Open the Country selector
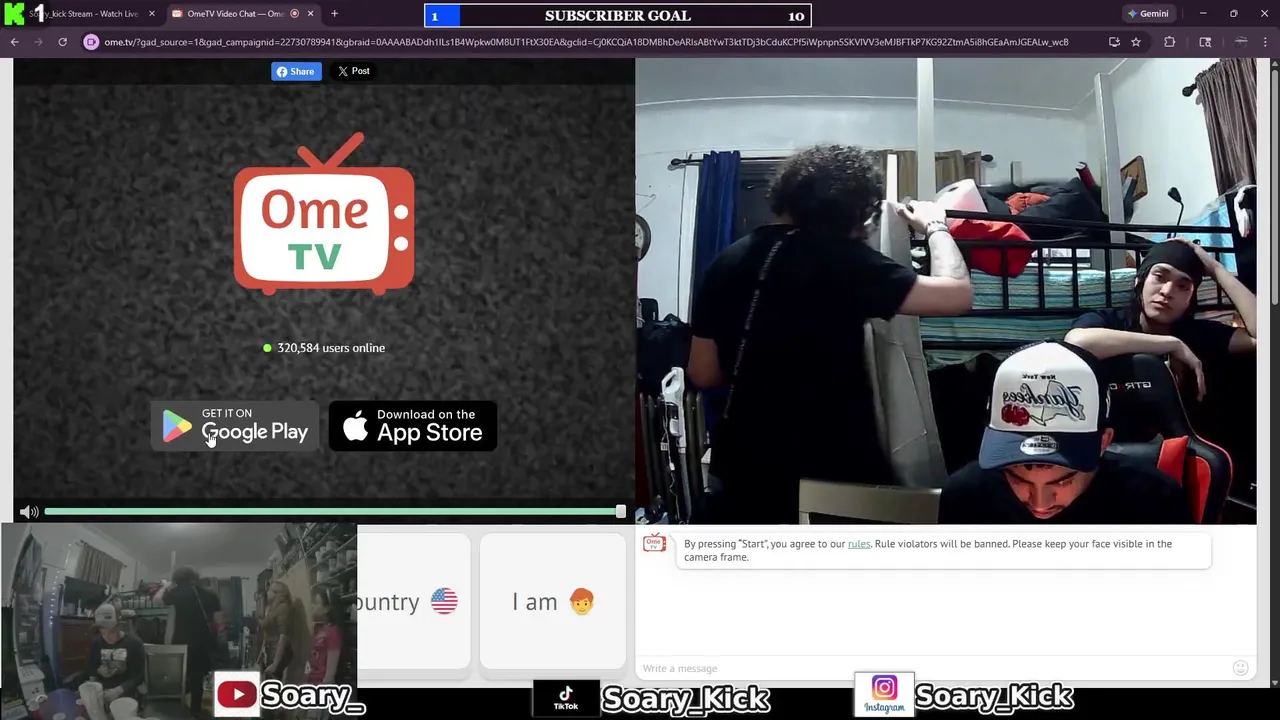 click(x=413, y=601)
